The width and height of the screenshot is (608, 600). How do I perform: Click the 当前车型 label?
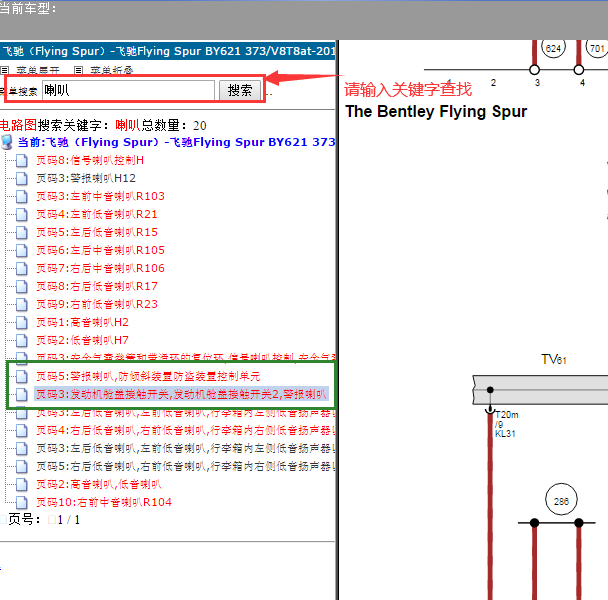(28, 9)
